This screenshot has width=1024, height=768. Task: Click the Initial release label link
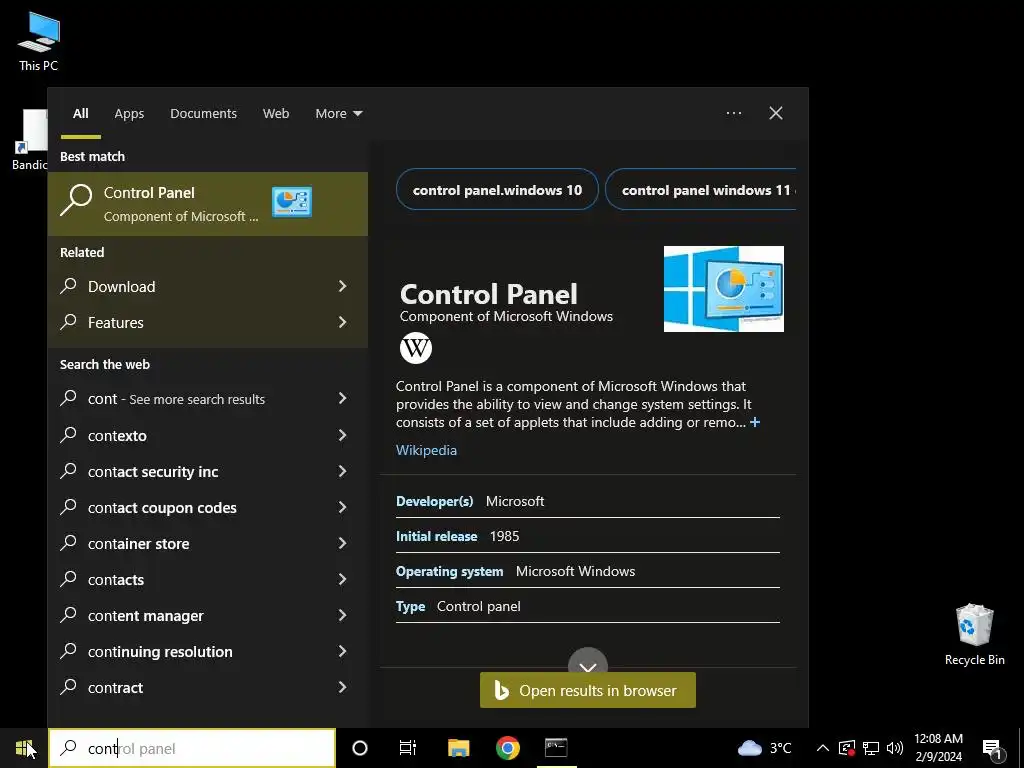point(436,536)
